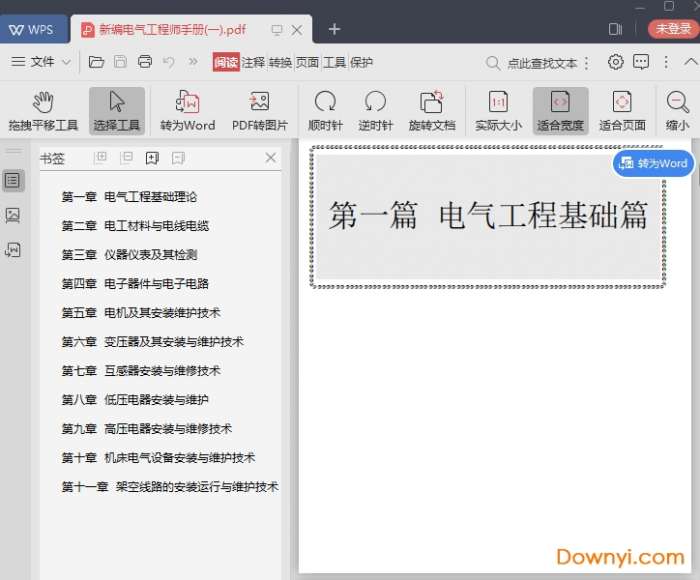The height and width of the screenshot is (580, 700).
Task: Jump to 第十章 机床电气设备安装与维护技术
Action: [x=158, y=458]
